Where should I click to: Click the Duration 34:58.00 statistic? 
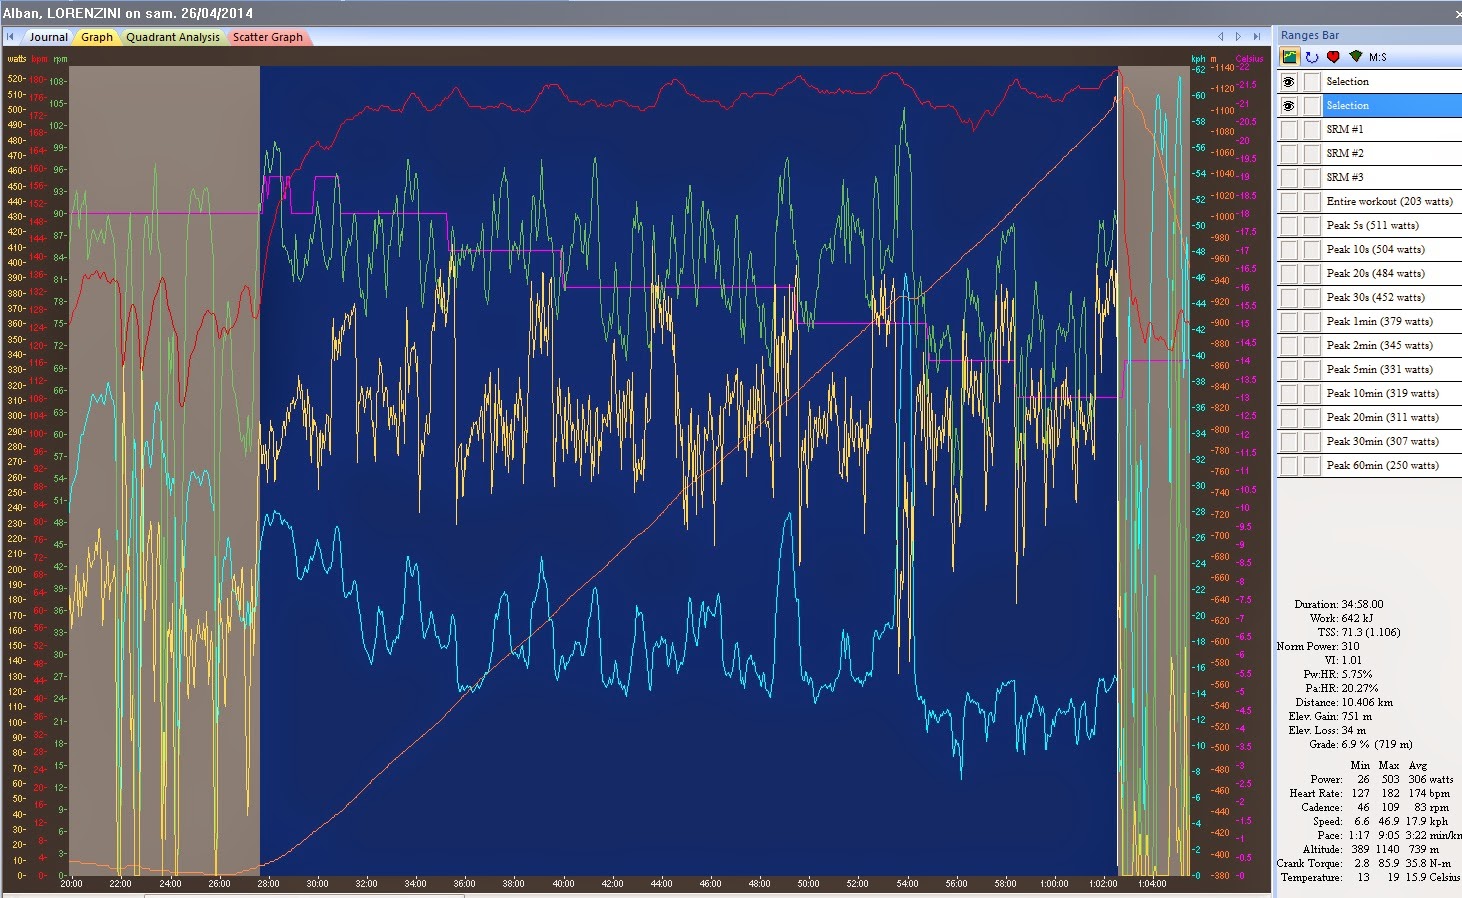tap(1339, 605)
